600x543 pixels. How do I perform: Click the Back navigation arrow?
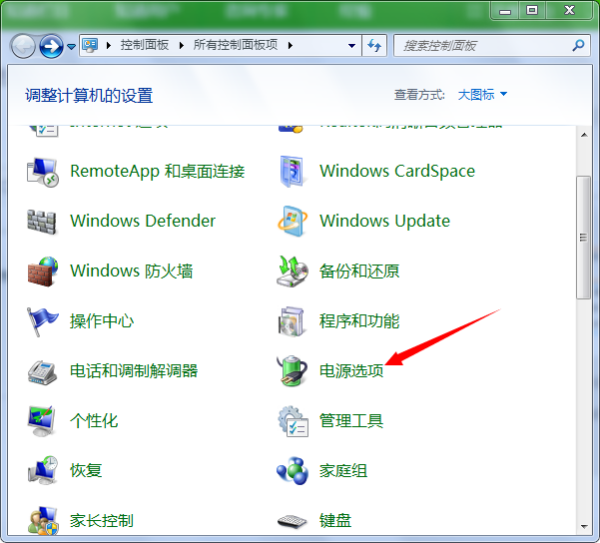23,46
